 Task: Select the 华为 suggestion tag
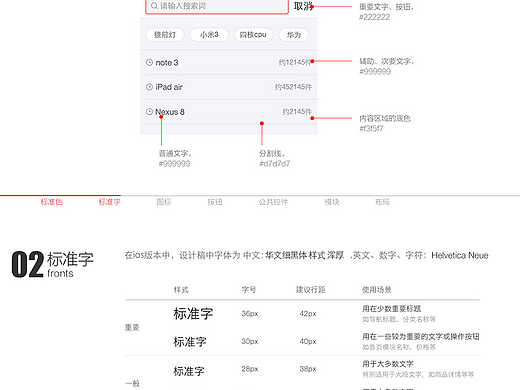coord(294,35)
